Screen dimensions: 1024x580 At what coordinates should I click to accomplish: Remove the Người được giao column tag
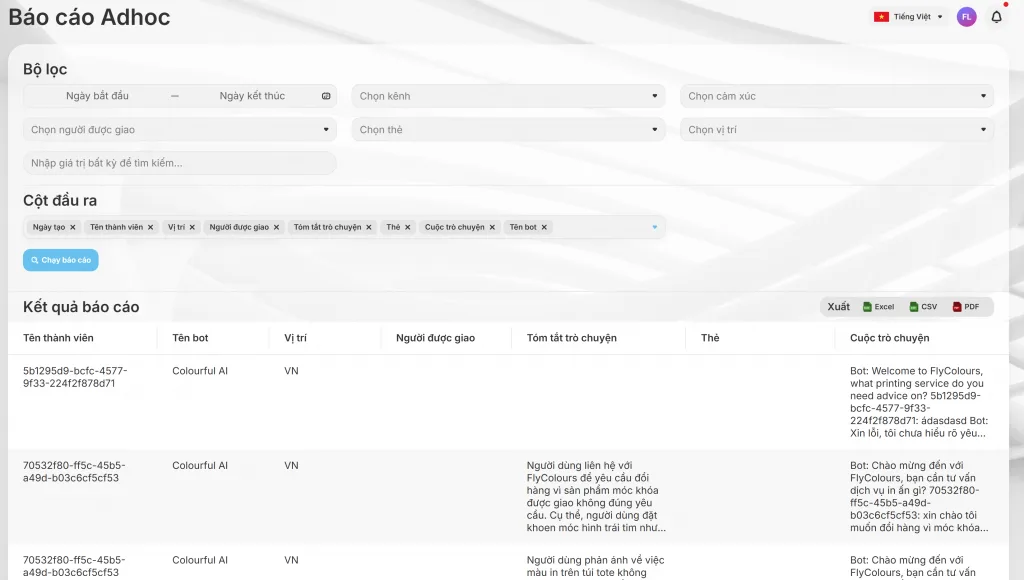[x=276, y=227]
